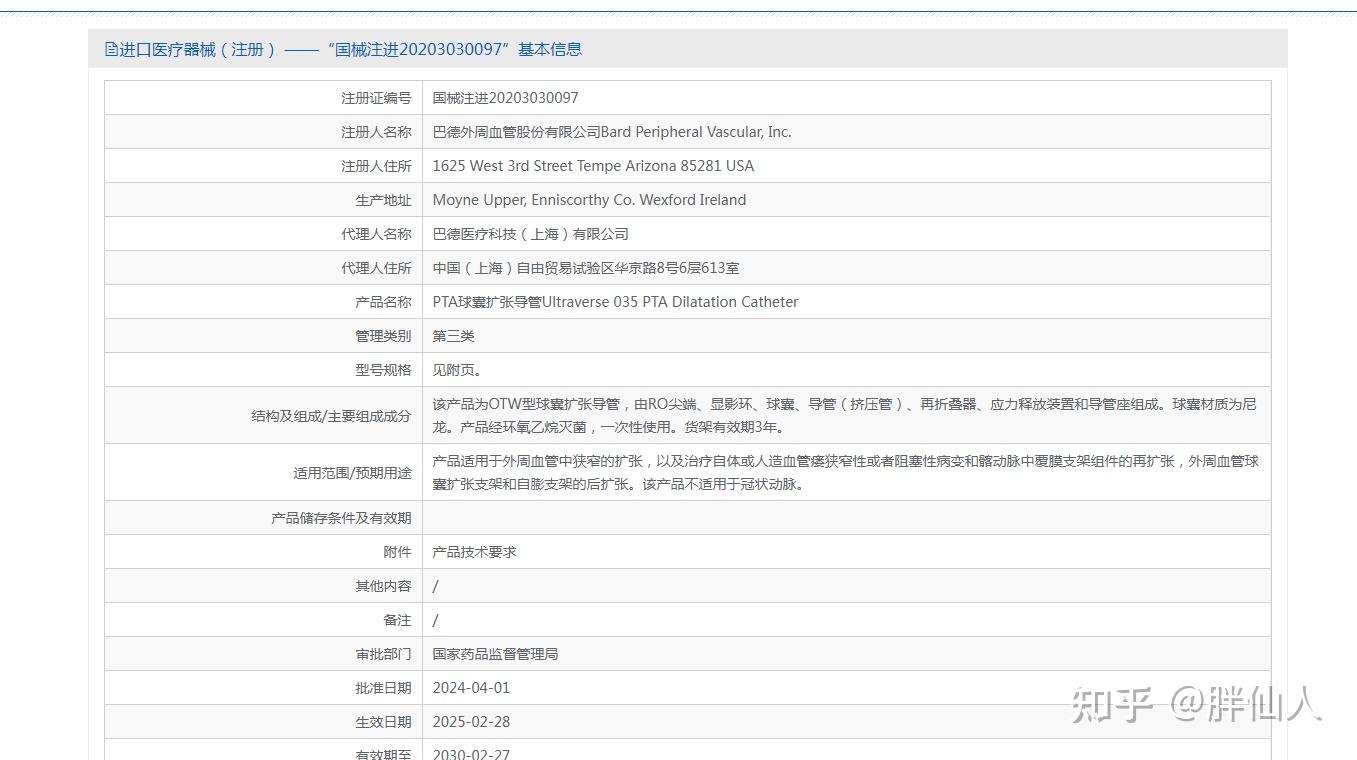Select agent address 华京路8号6层613室

[671, 268]
